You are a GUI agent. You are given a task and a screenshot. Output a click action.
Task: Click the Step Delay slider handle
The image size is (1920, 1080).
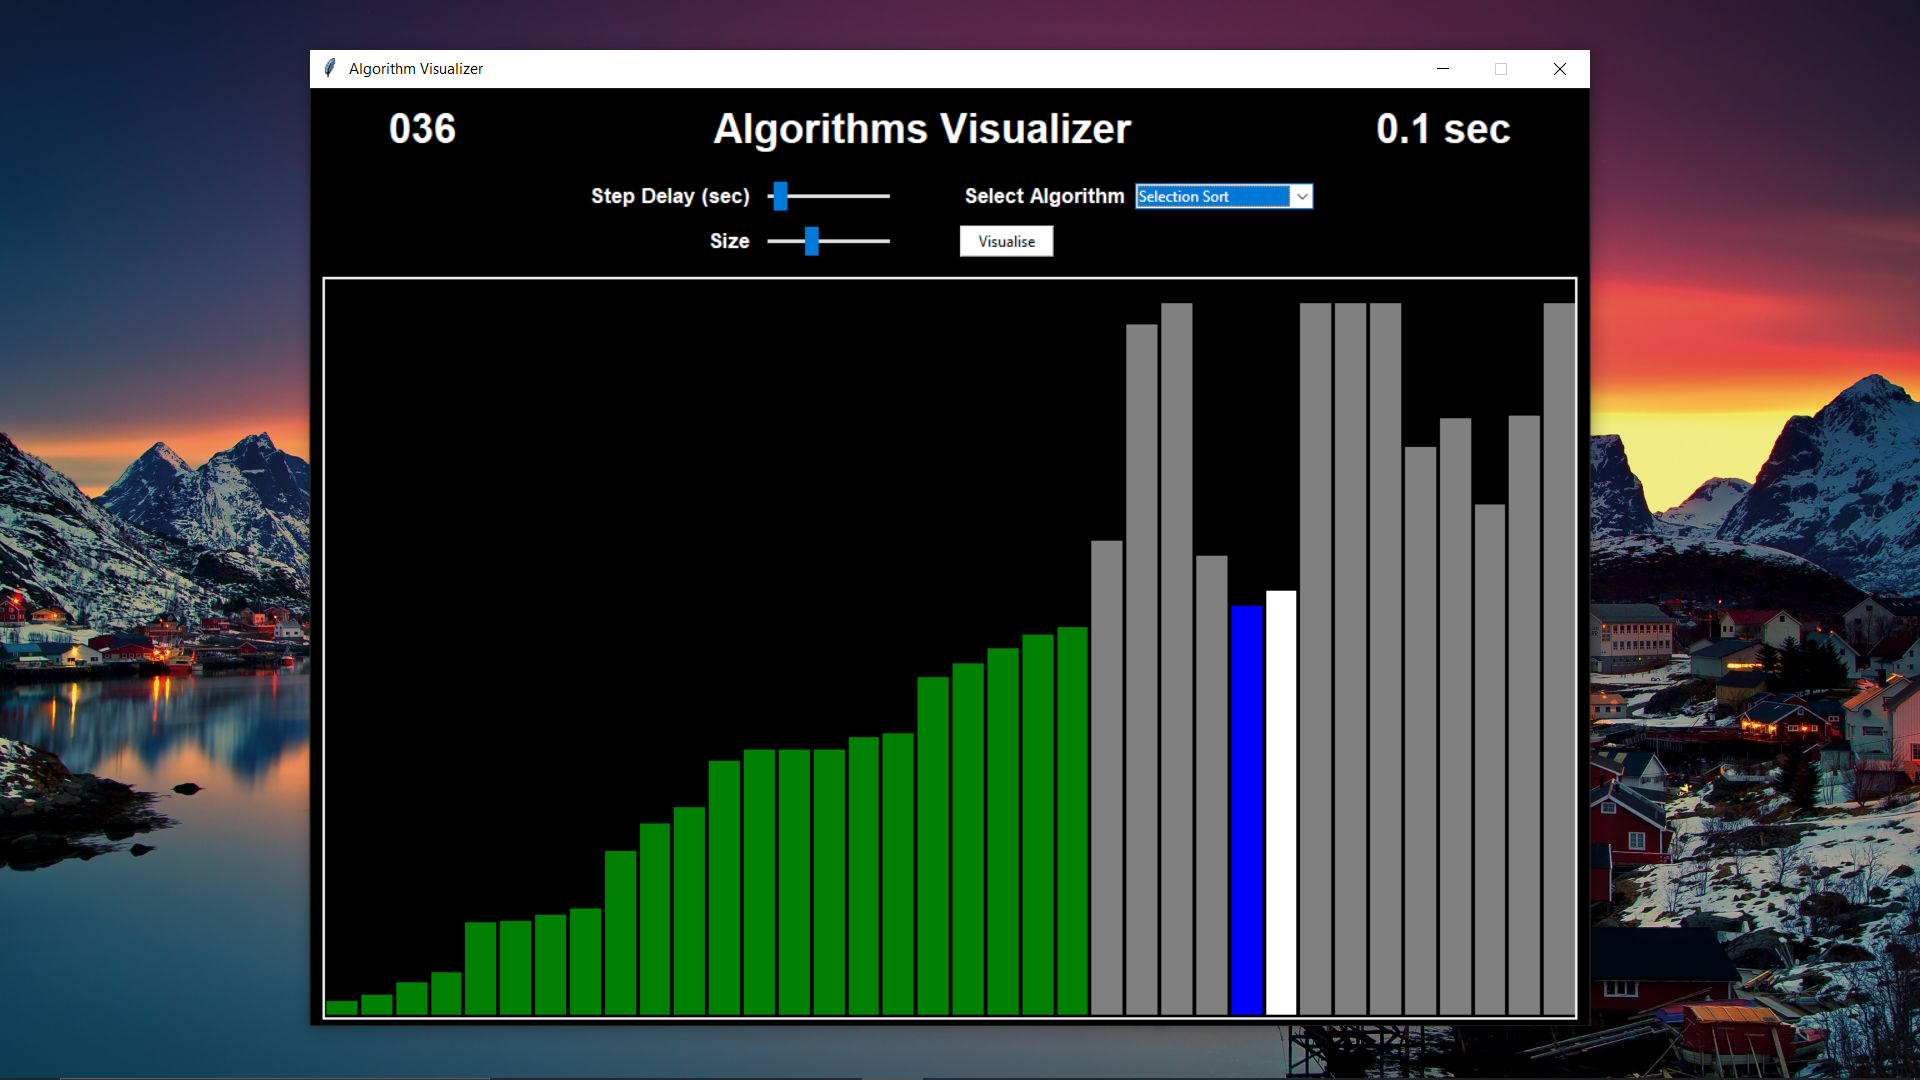tap(781, 196)
